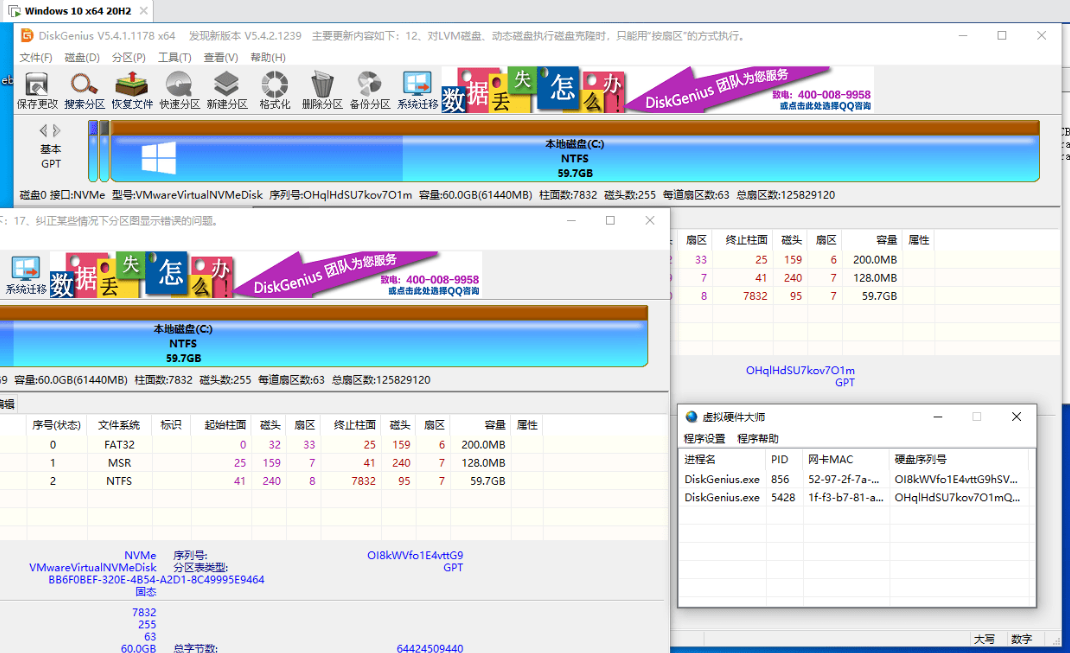Open the 帮助(H) menu

pyautogui.click(x=268, y=57)
